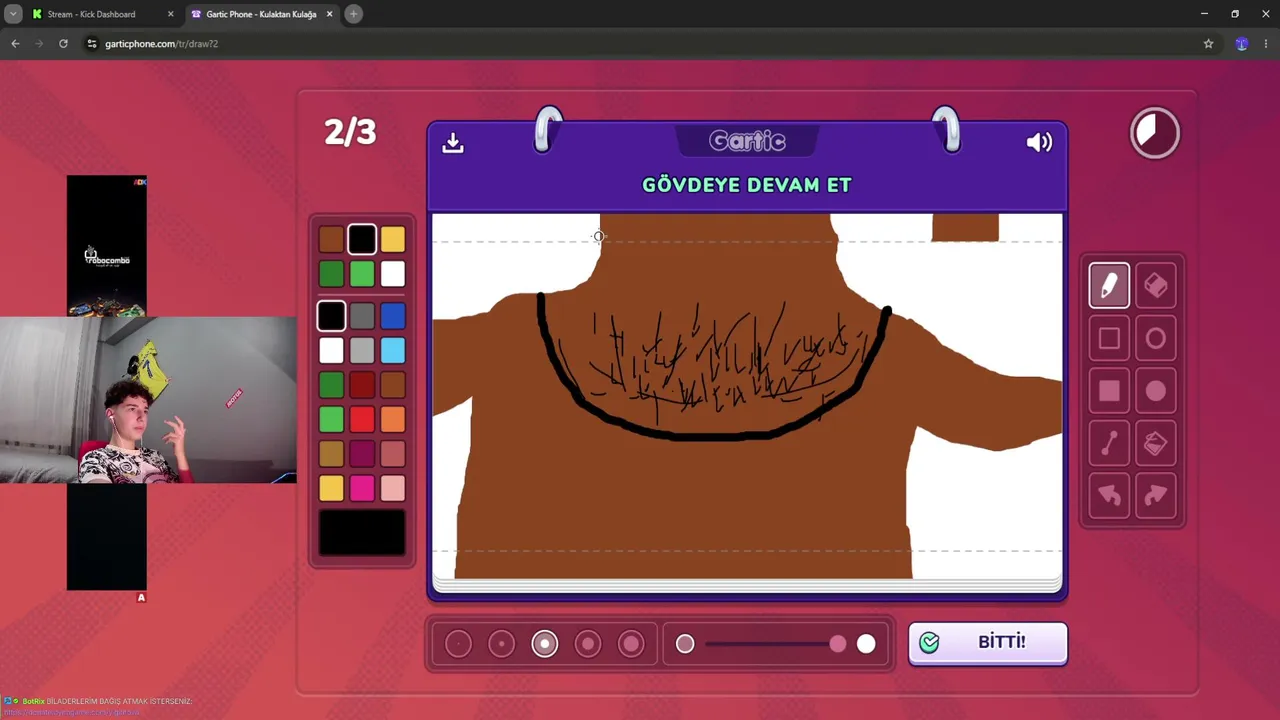Pick yellow from the recent colors row
Image resolution: width=1280 pixels, height=720 pixels.
click(393, 239)
